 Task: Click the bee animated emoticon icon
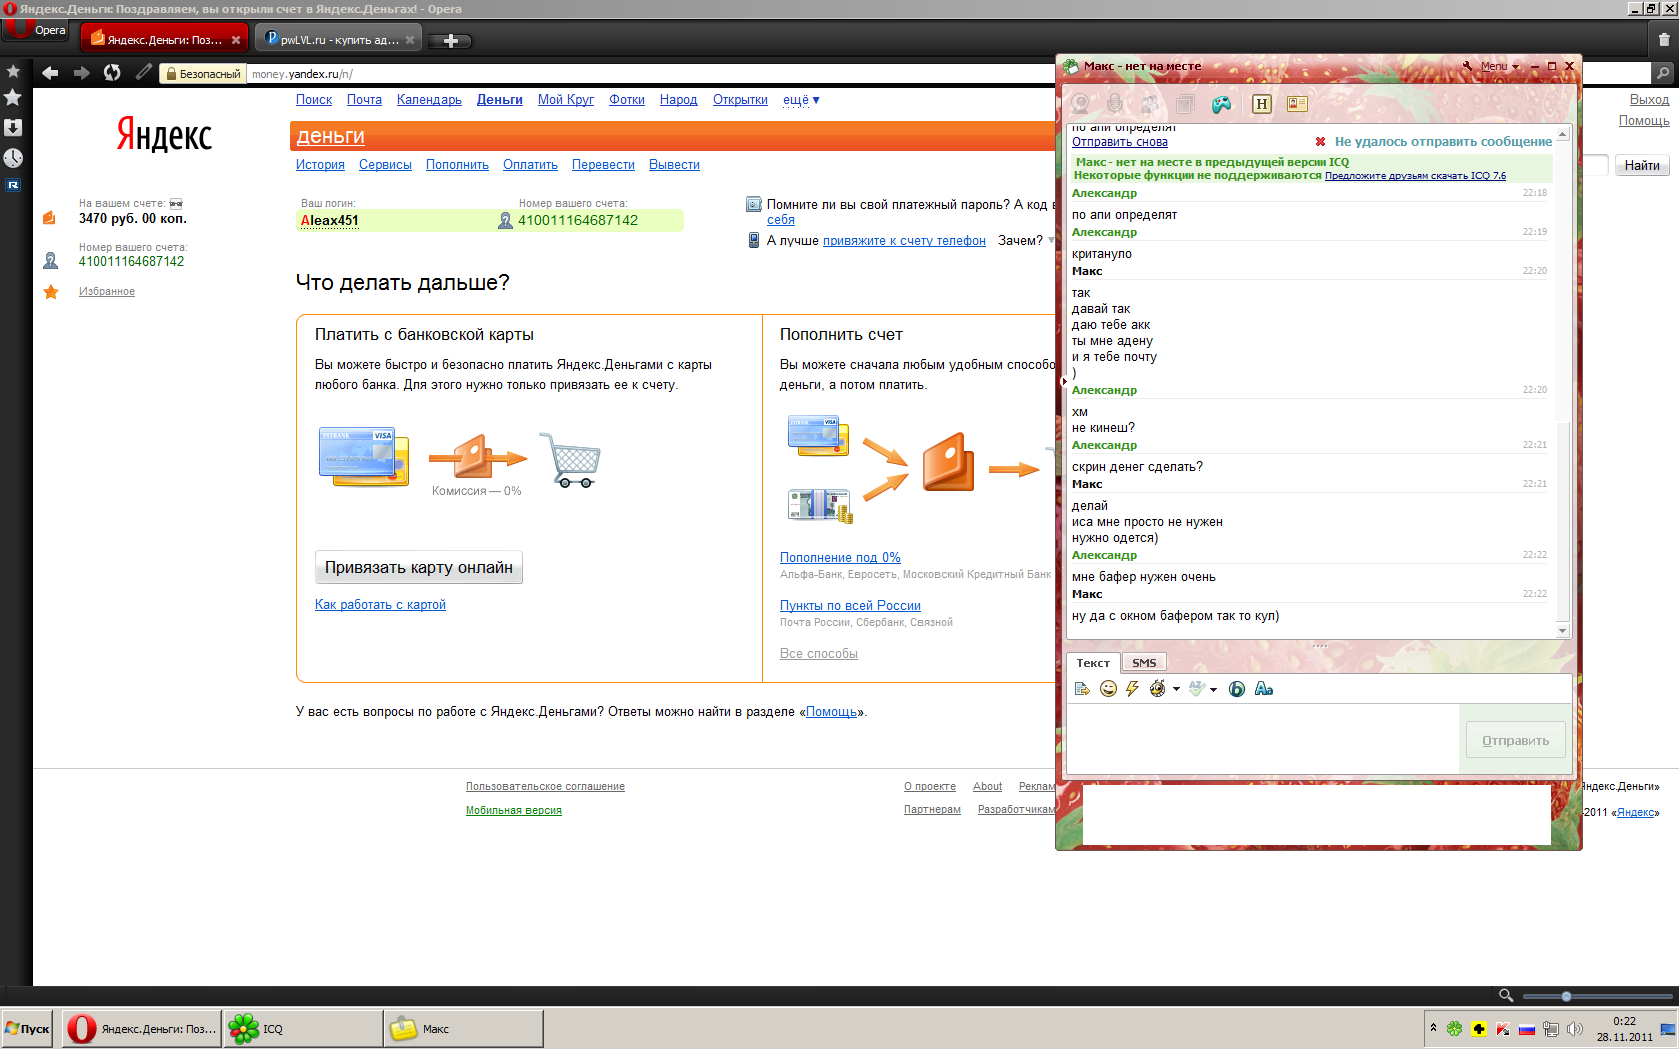coord(1158,689)
